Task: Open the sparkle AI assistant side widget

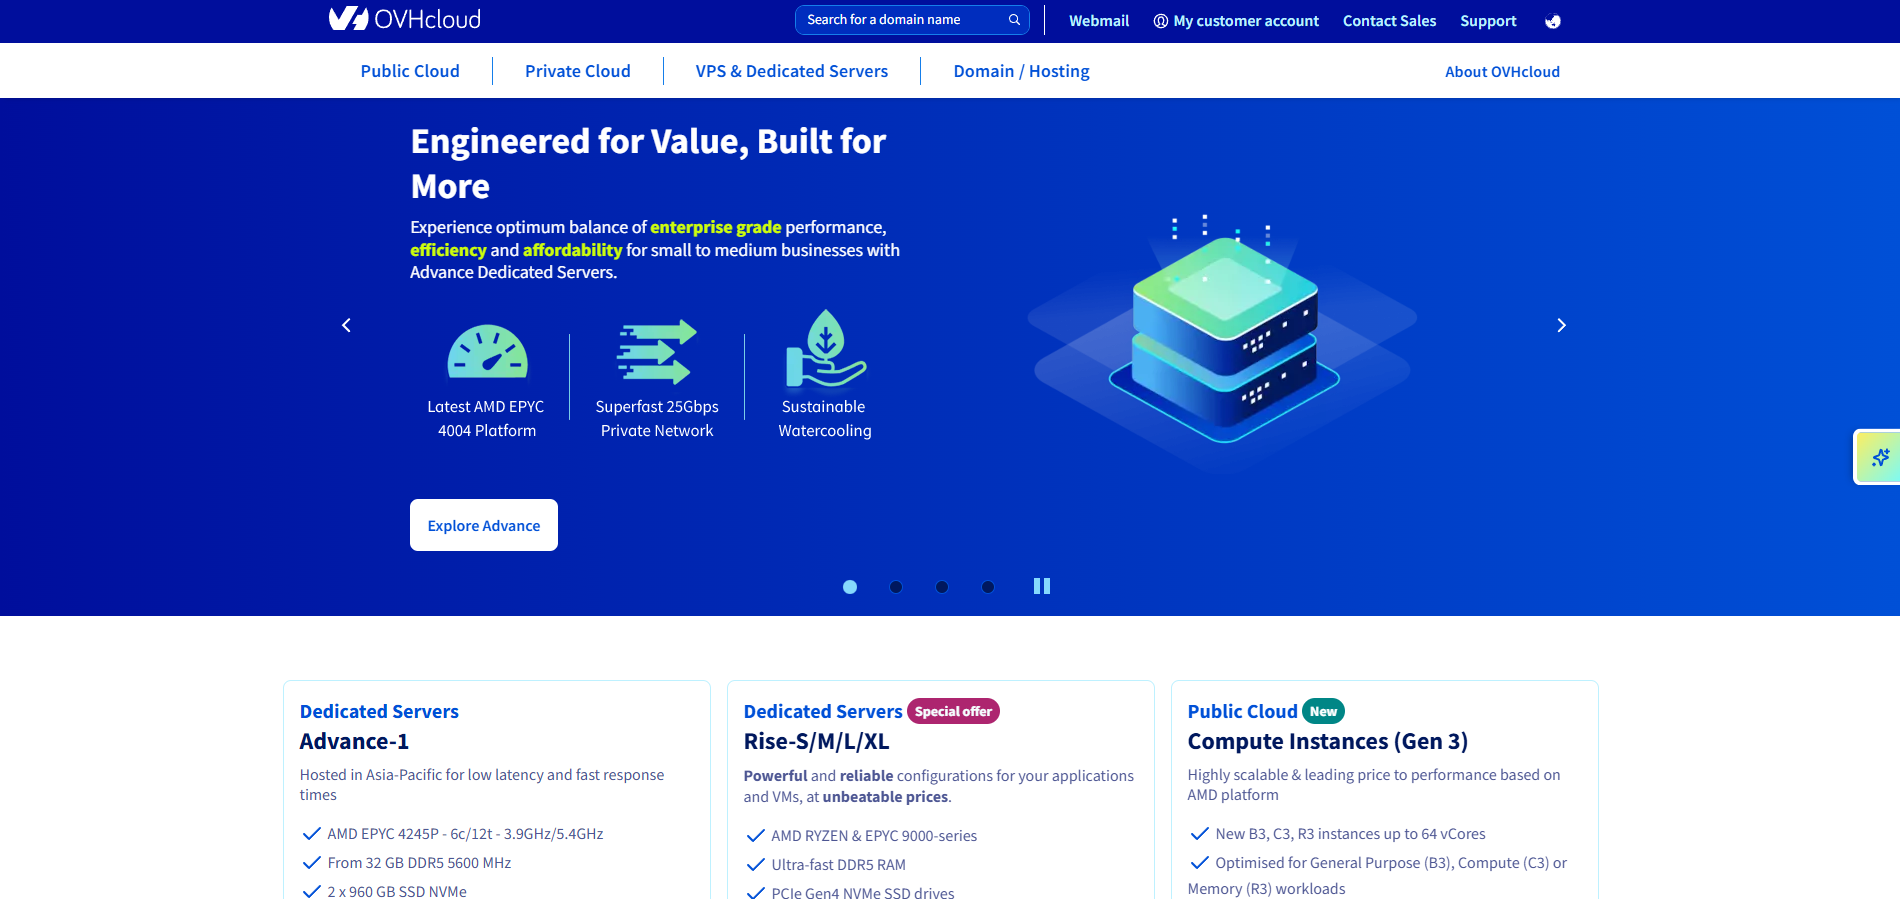Action: point(1879,457)
